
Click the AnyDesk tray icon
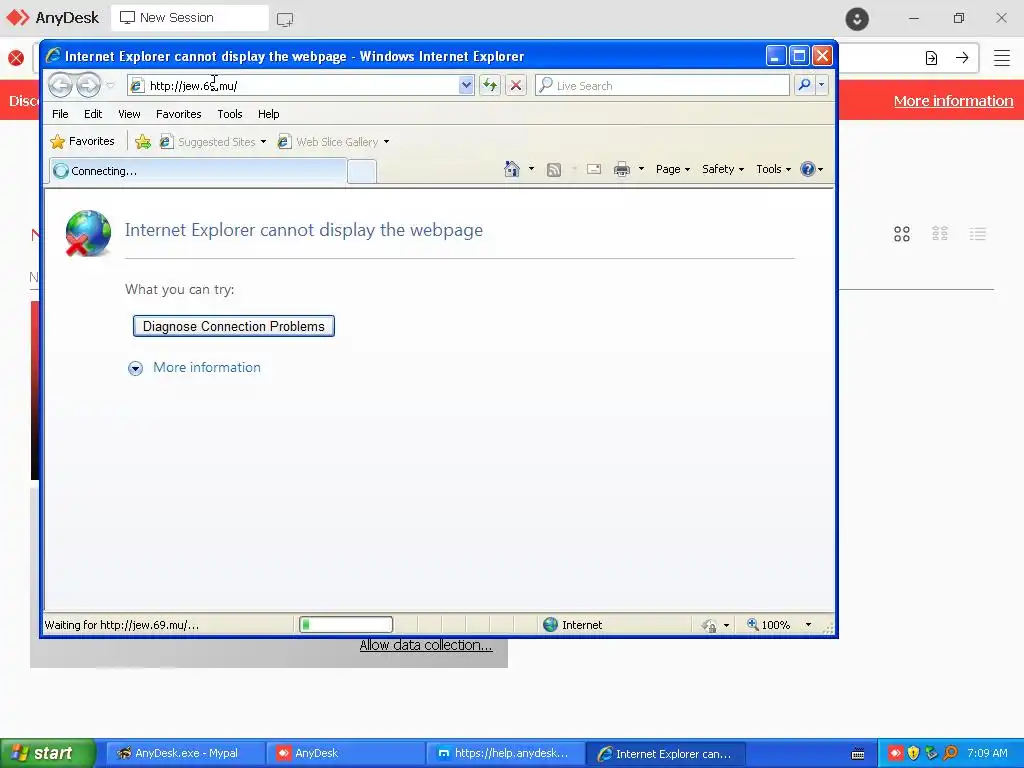click(895, 753)
